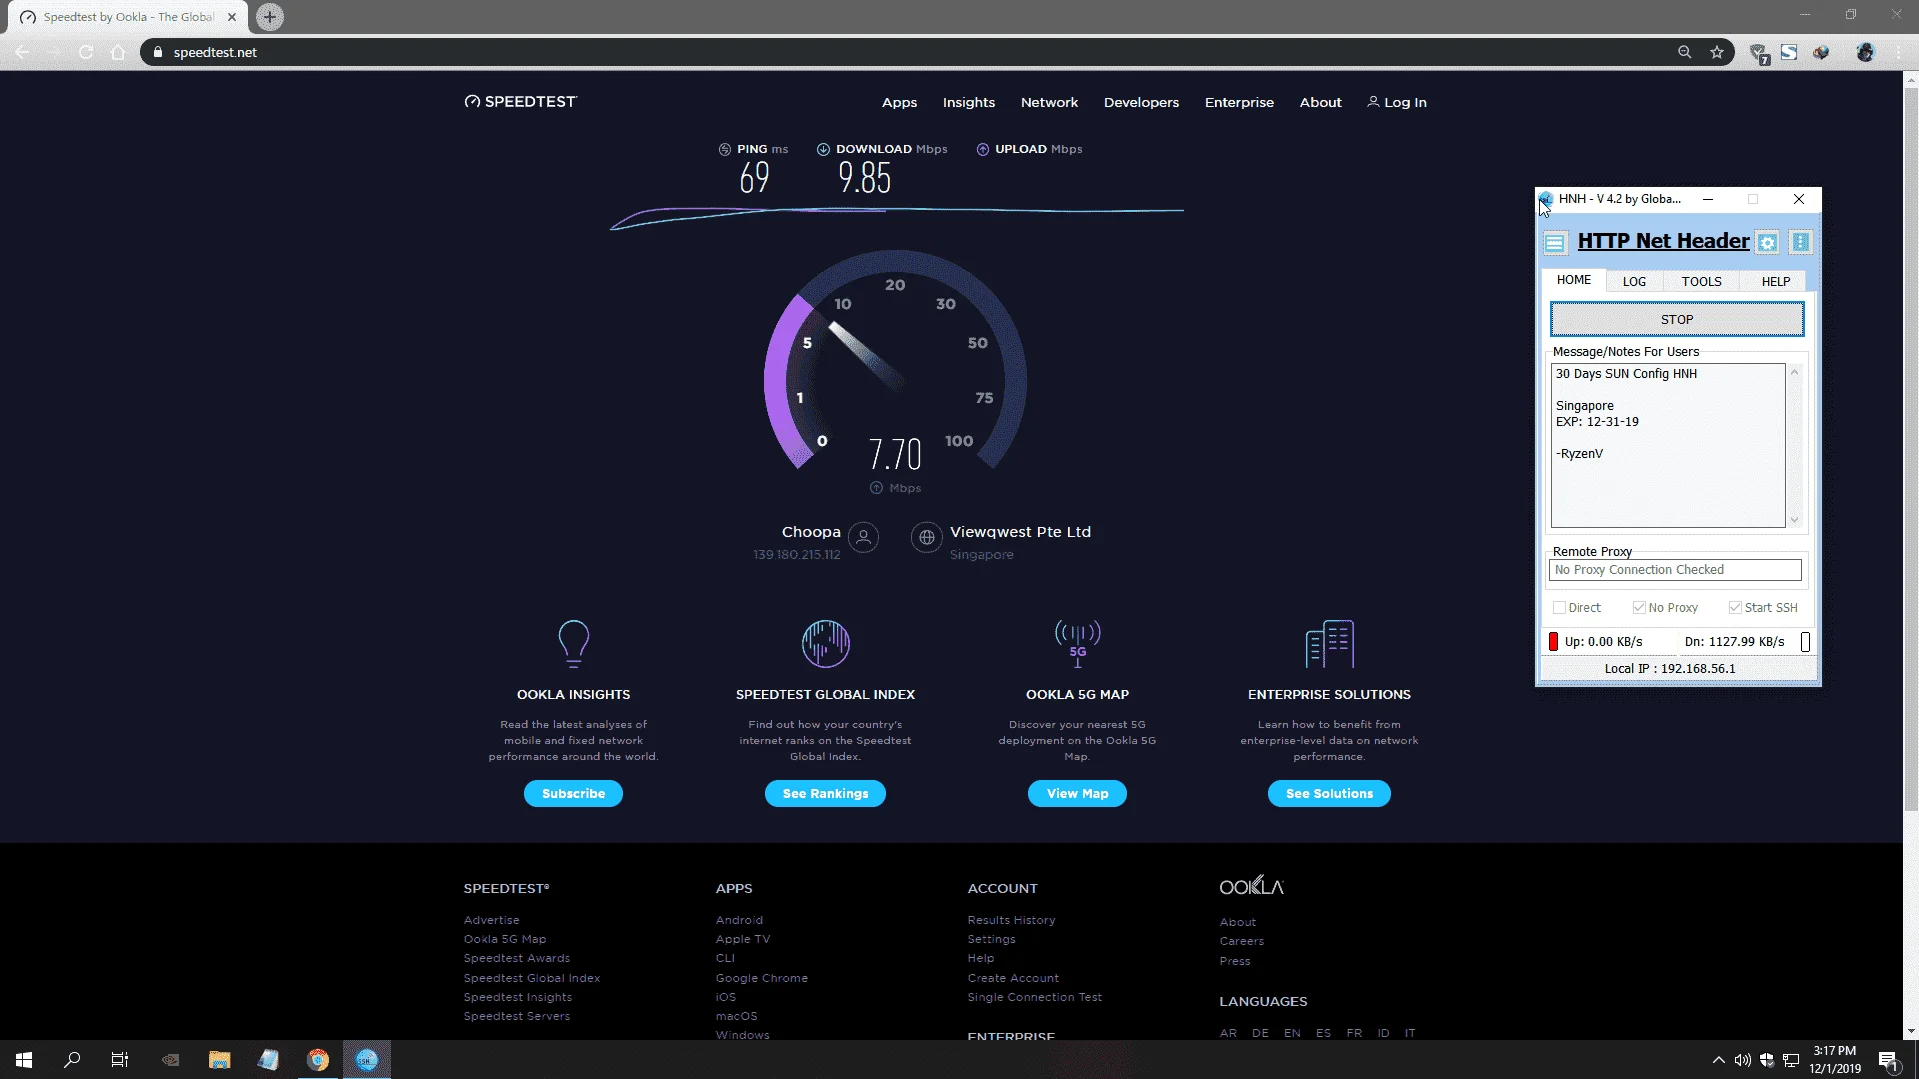Click the Speedtest logo in the site header
Viewport: 1919px width, 1079px height.
(520, 102)
